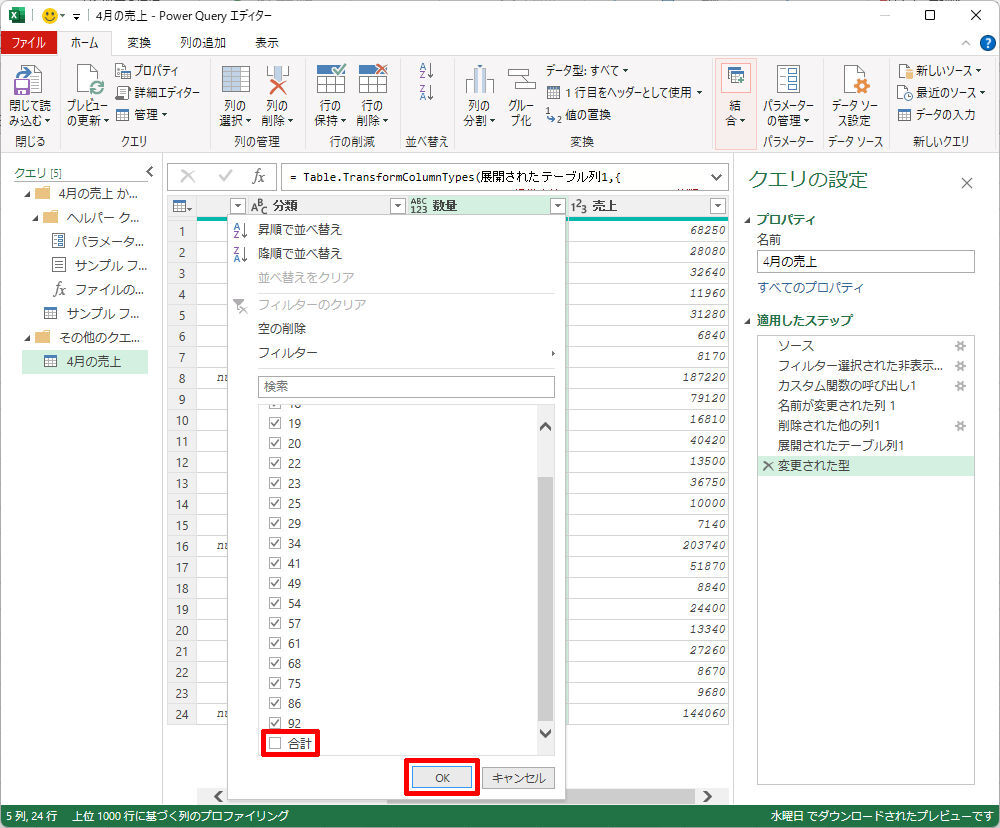Open the データ型: すべて dropdown

pyautogui.click(x=587, y=71)
